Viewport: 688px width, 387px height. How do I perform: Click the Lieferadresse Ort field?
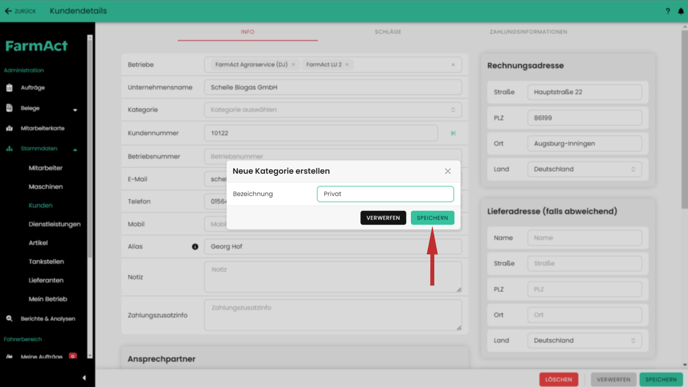tap(584, 315)
